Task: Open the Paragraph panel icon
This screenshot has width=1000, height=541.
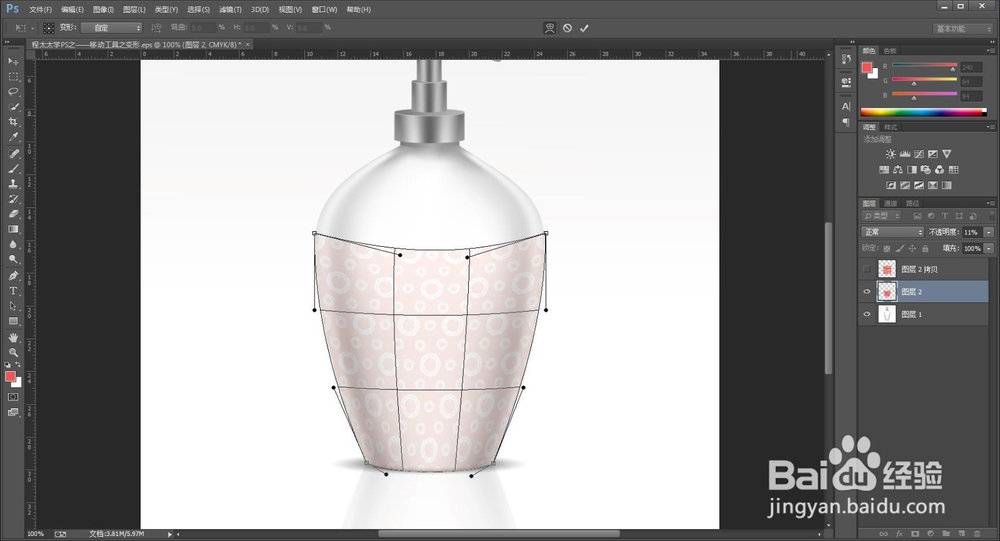Action: point(846,122)
